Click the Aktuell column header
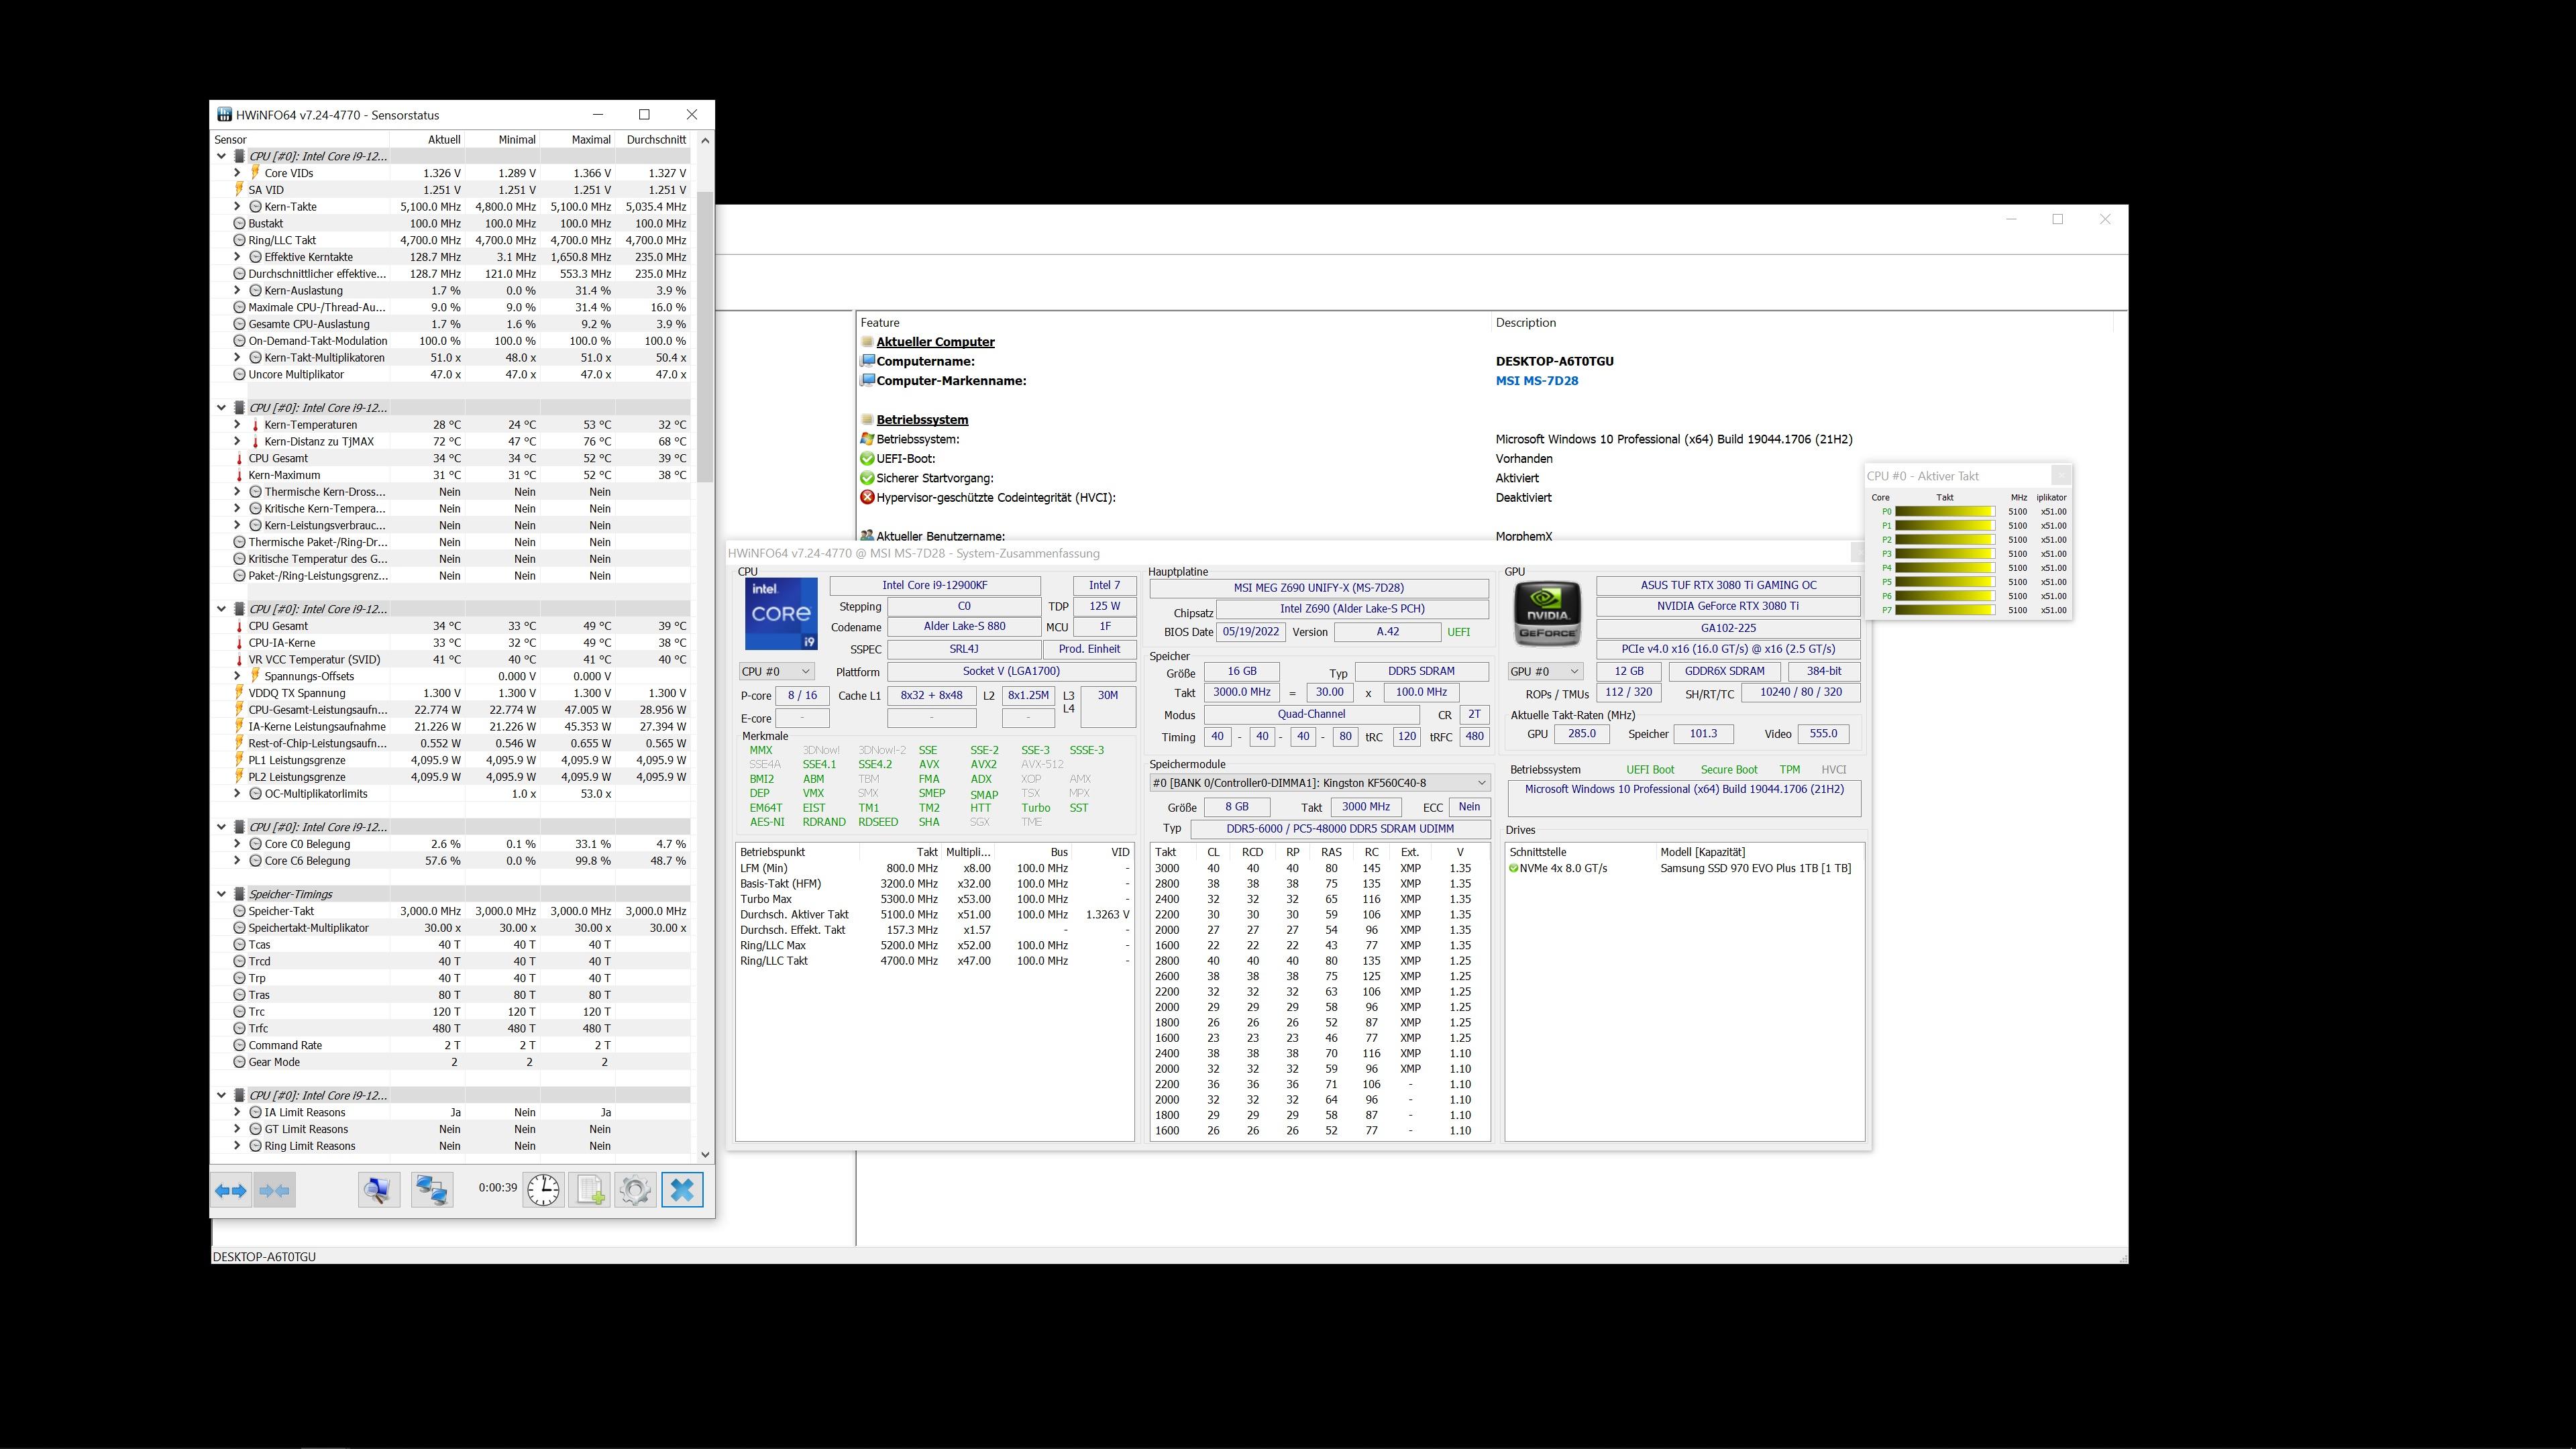The image size is (2576, 1449). click(x=427, y=140)
